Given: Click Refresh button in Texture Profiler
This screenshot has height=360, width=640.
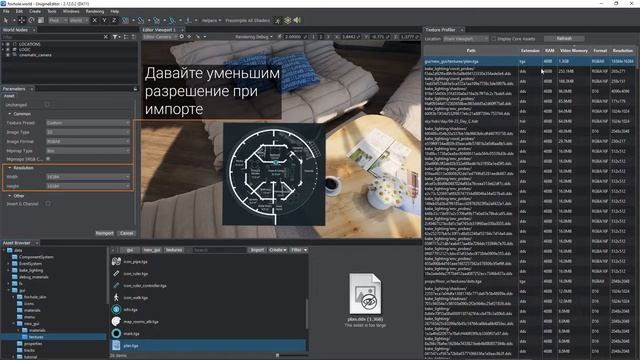Looking at the screenshot, I should point(564,38).
